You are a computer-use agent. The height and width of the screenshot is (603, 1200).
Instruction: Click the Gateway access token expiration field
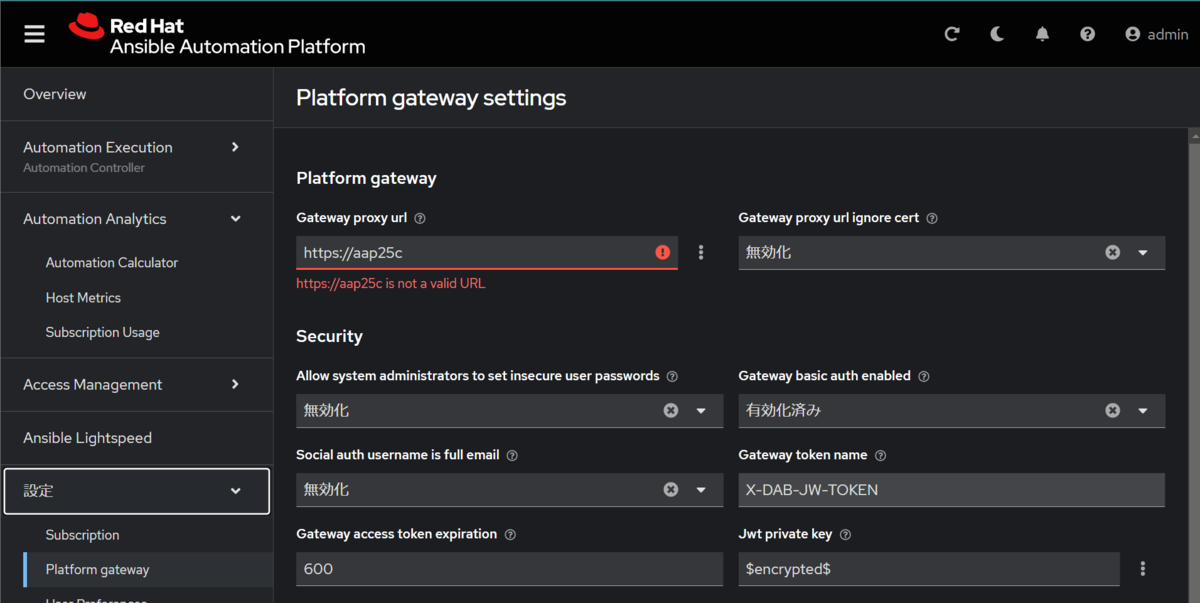pyautogui.click(x=509, y=569)
